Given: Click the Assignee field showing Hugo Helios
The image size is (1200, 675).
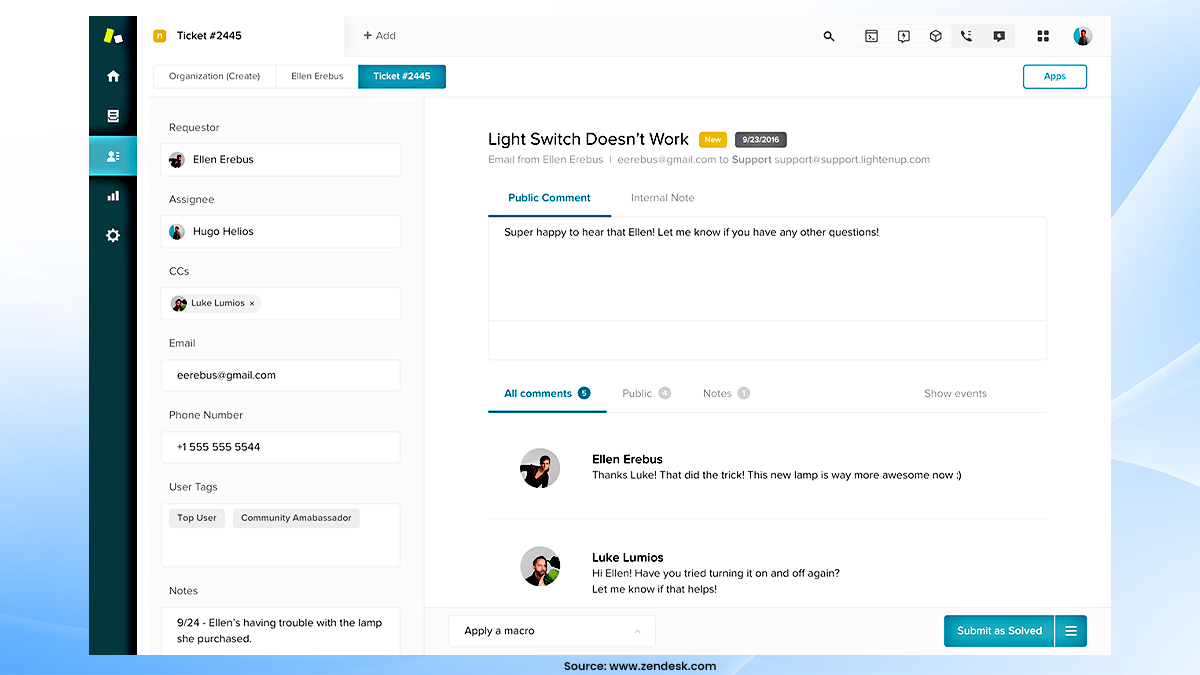Looking at the screenshot, I should tap(281, 232).
